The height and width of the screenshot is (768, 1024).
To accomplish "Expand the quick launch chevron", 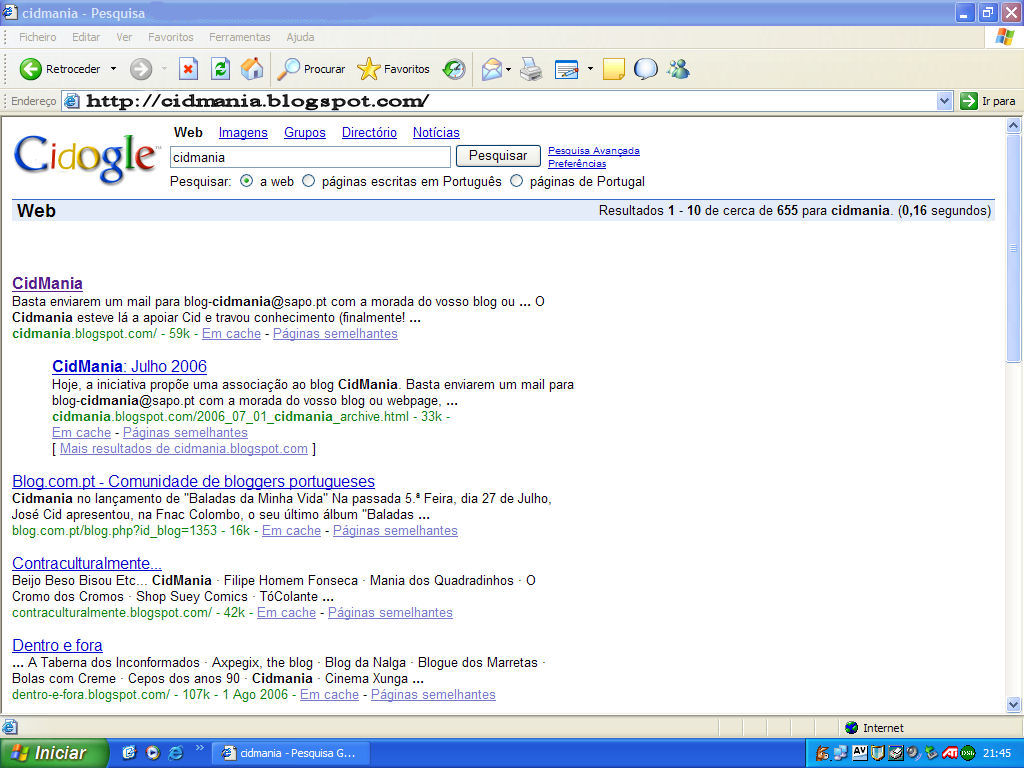I will (x=200, y=748).
